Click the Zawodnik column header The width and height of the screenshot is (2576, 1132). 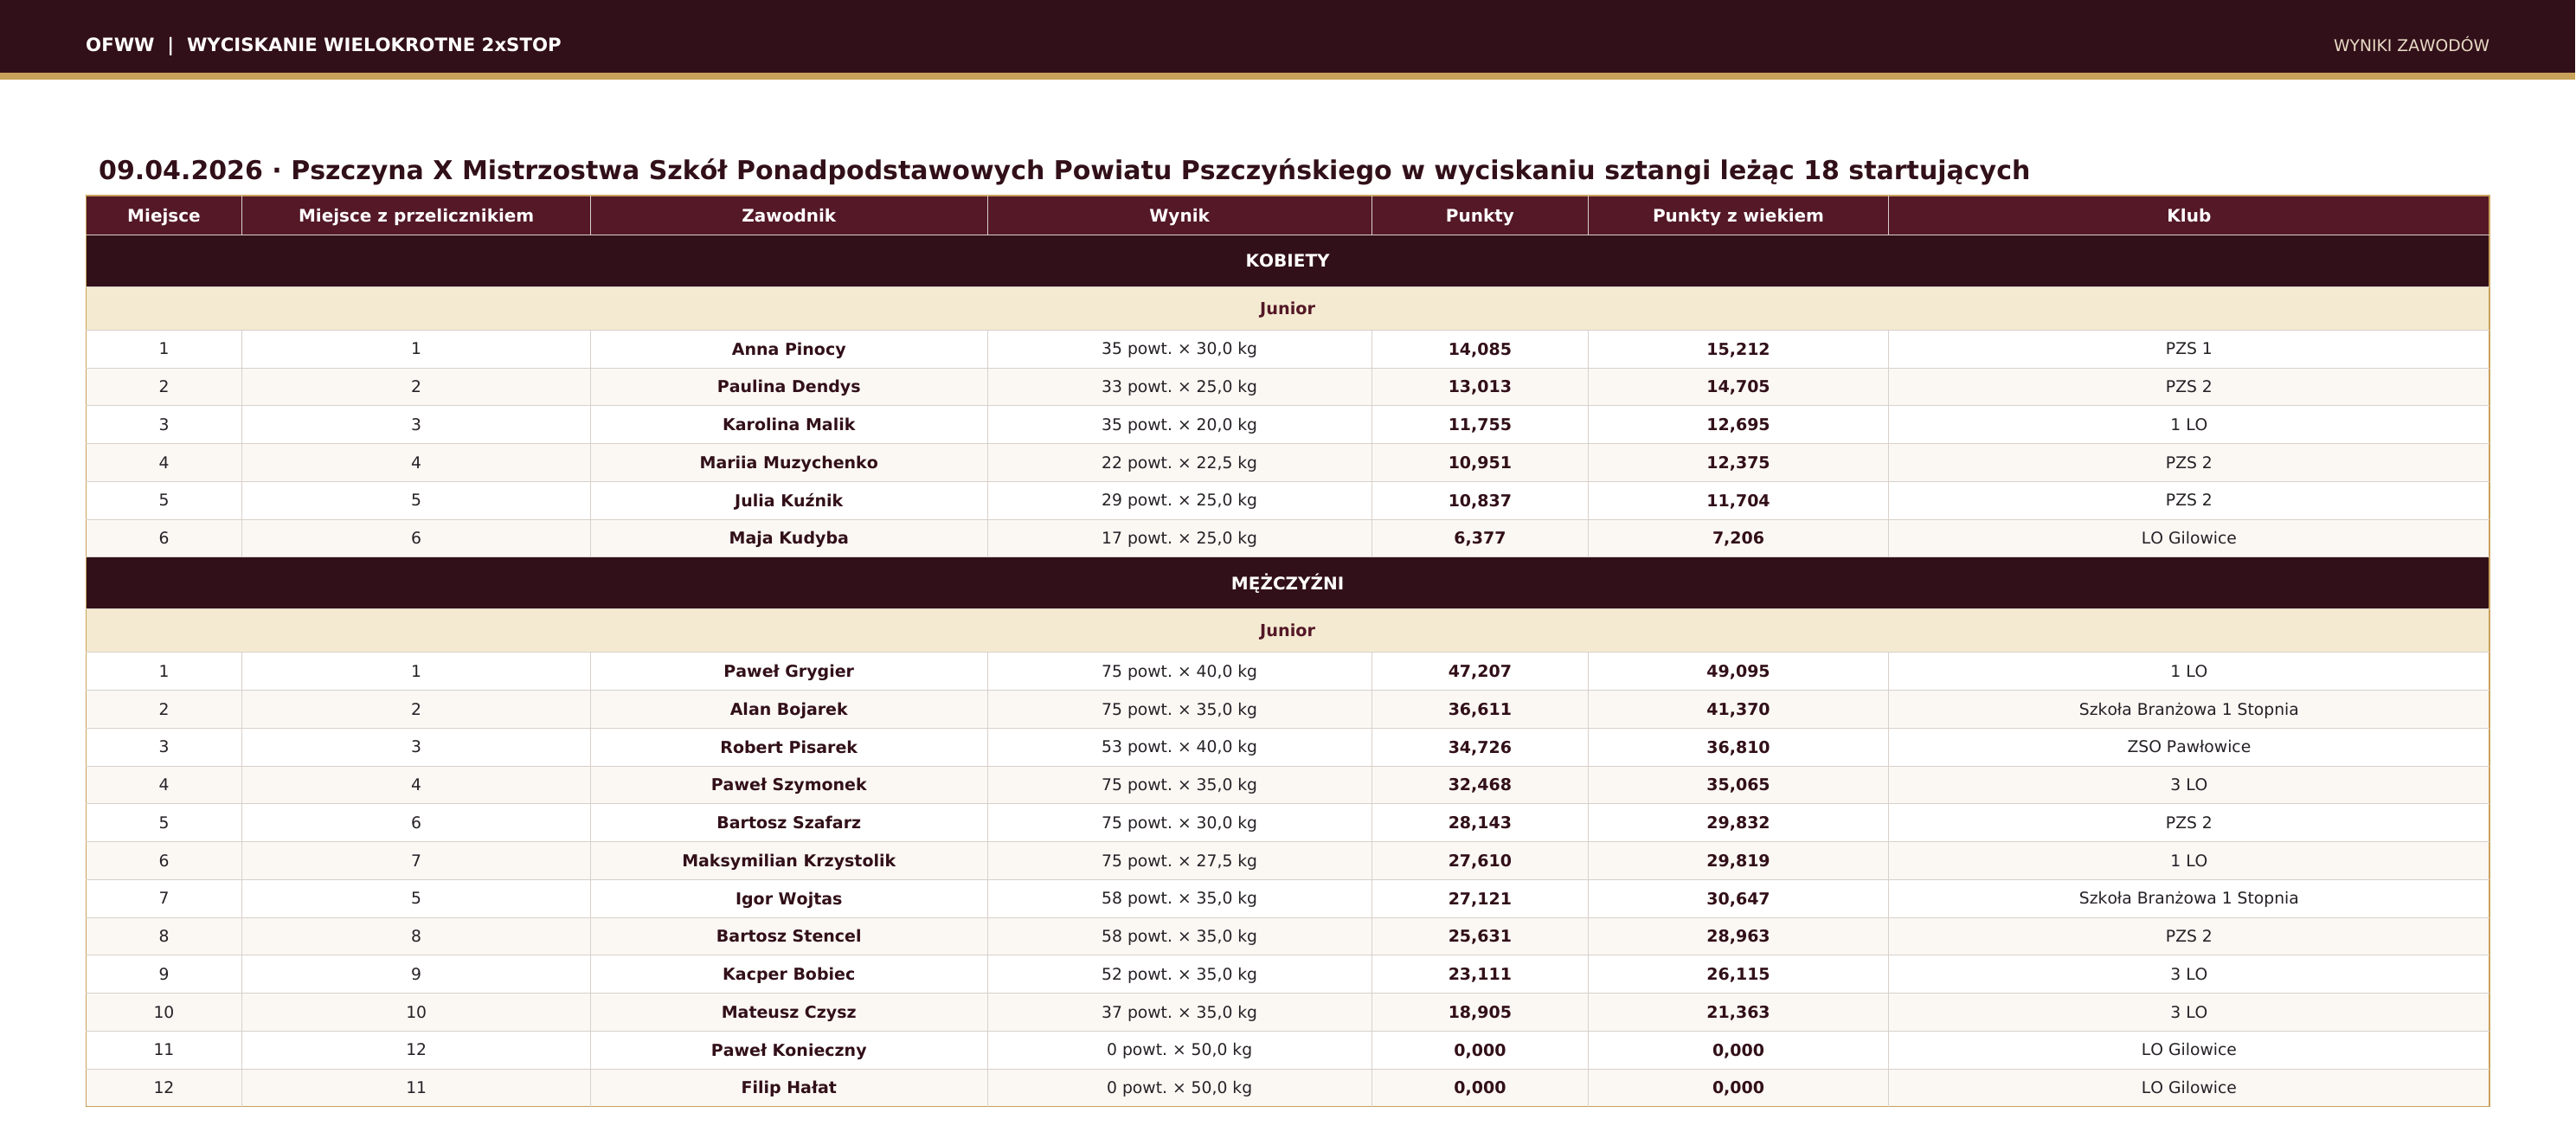(x=789, y=216)
